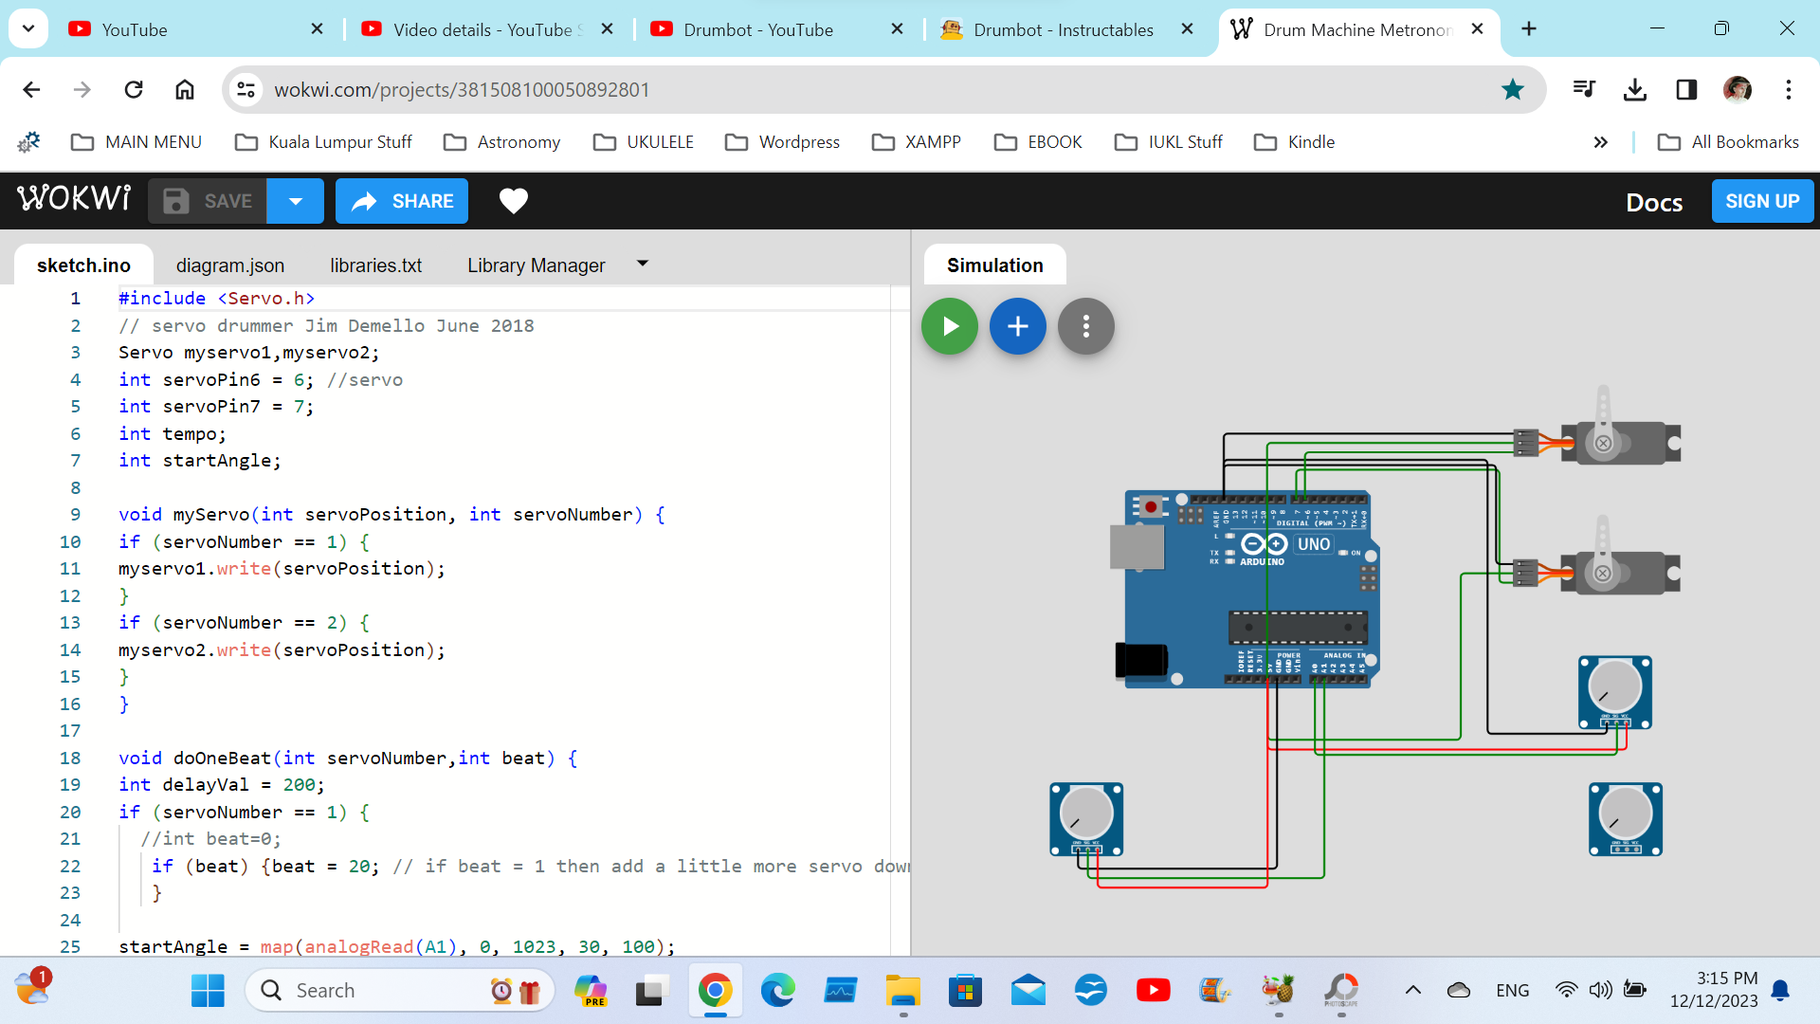The height and width of the screenshot is (1024, 1820).
Task: Open the Chrome profile avatar
Action: (1738, 89)
